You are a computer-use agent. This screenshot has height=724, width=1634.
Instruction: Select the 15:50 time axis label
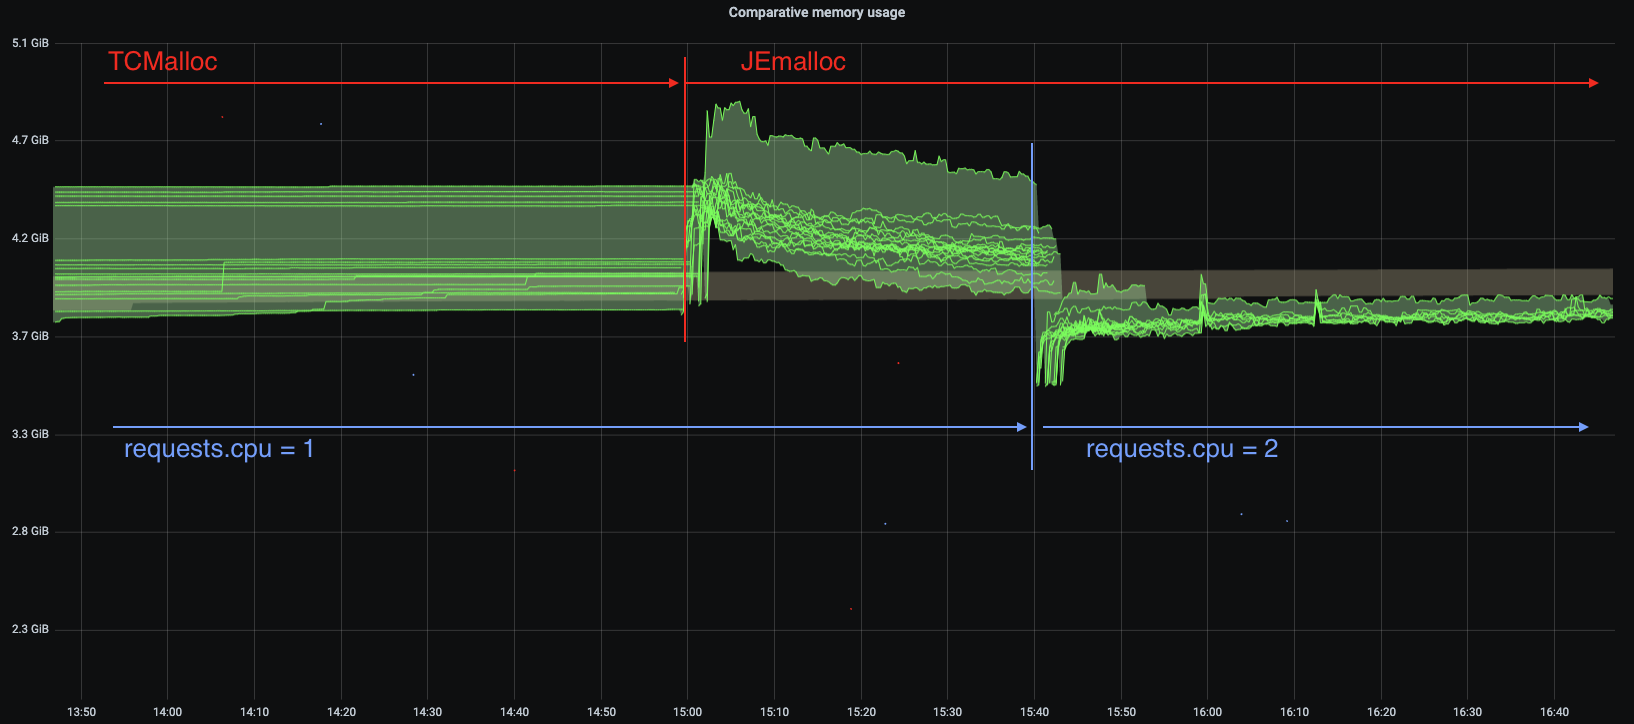tap(1122, 712)
